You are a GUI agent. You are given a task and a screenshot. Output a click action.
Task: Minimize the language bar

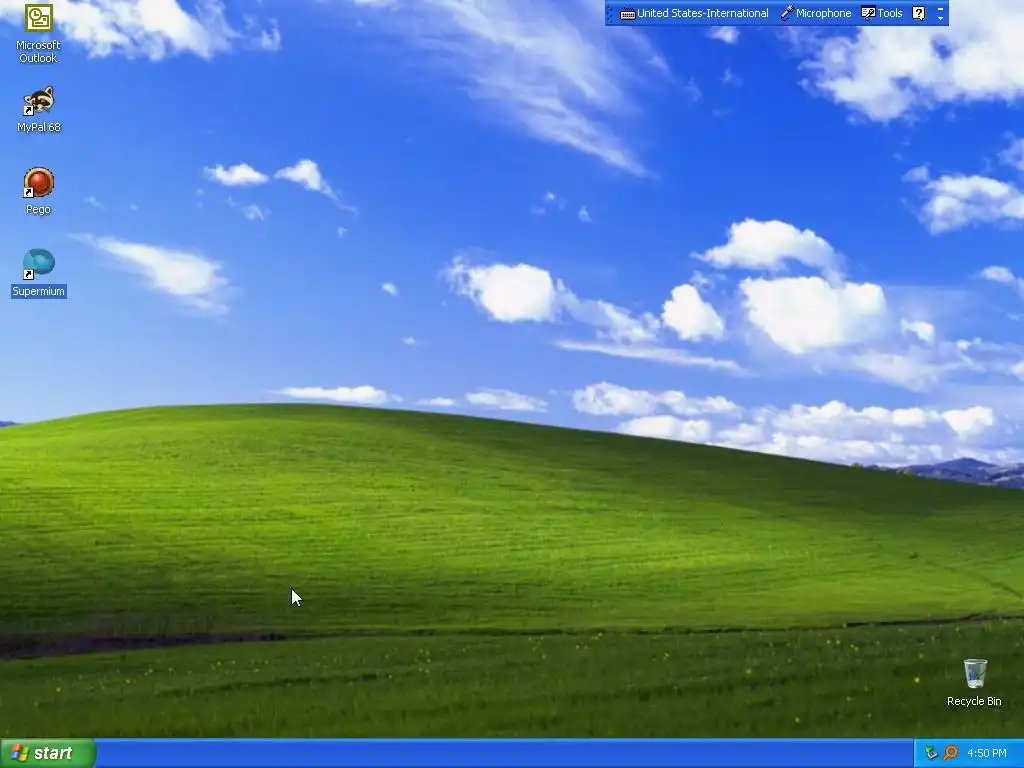click(x=940, y=8)
